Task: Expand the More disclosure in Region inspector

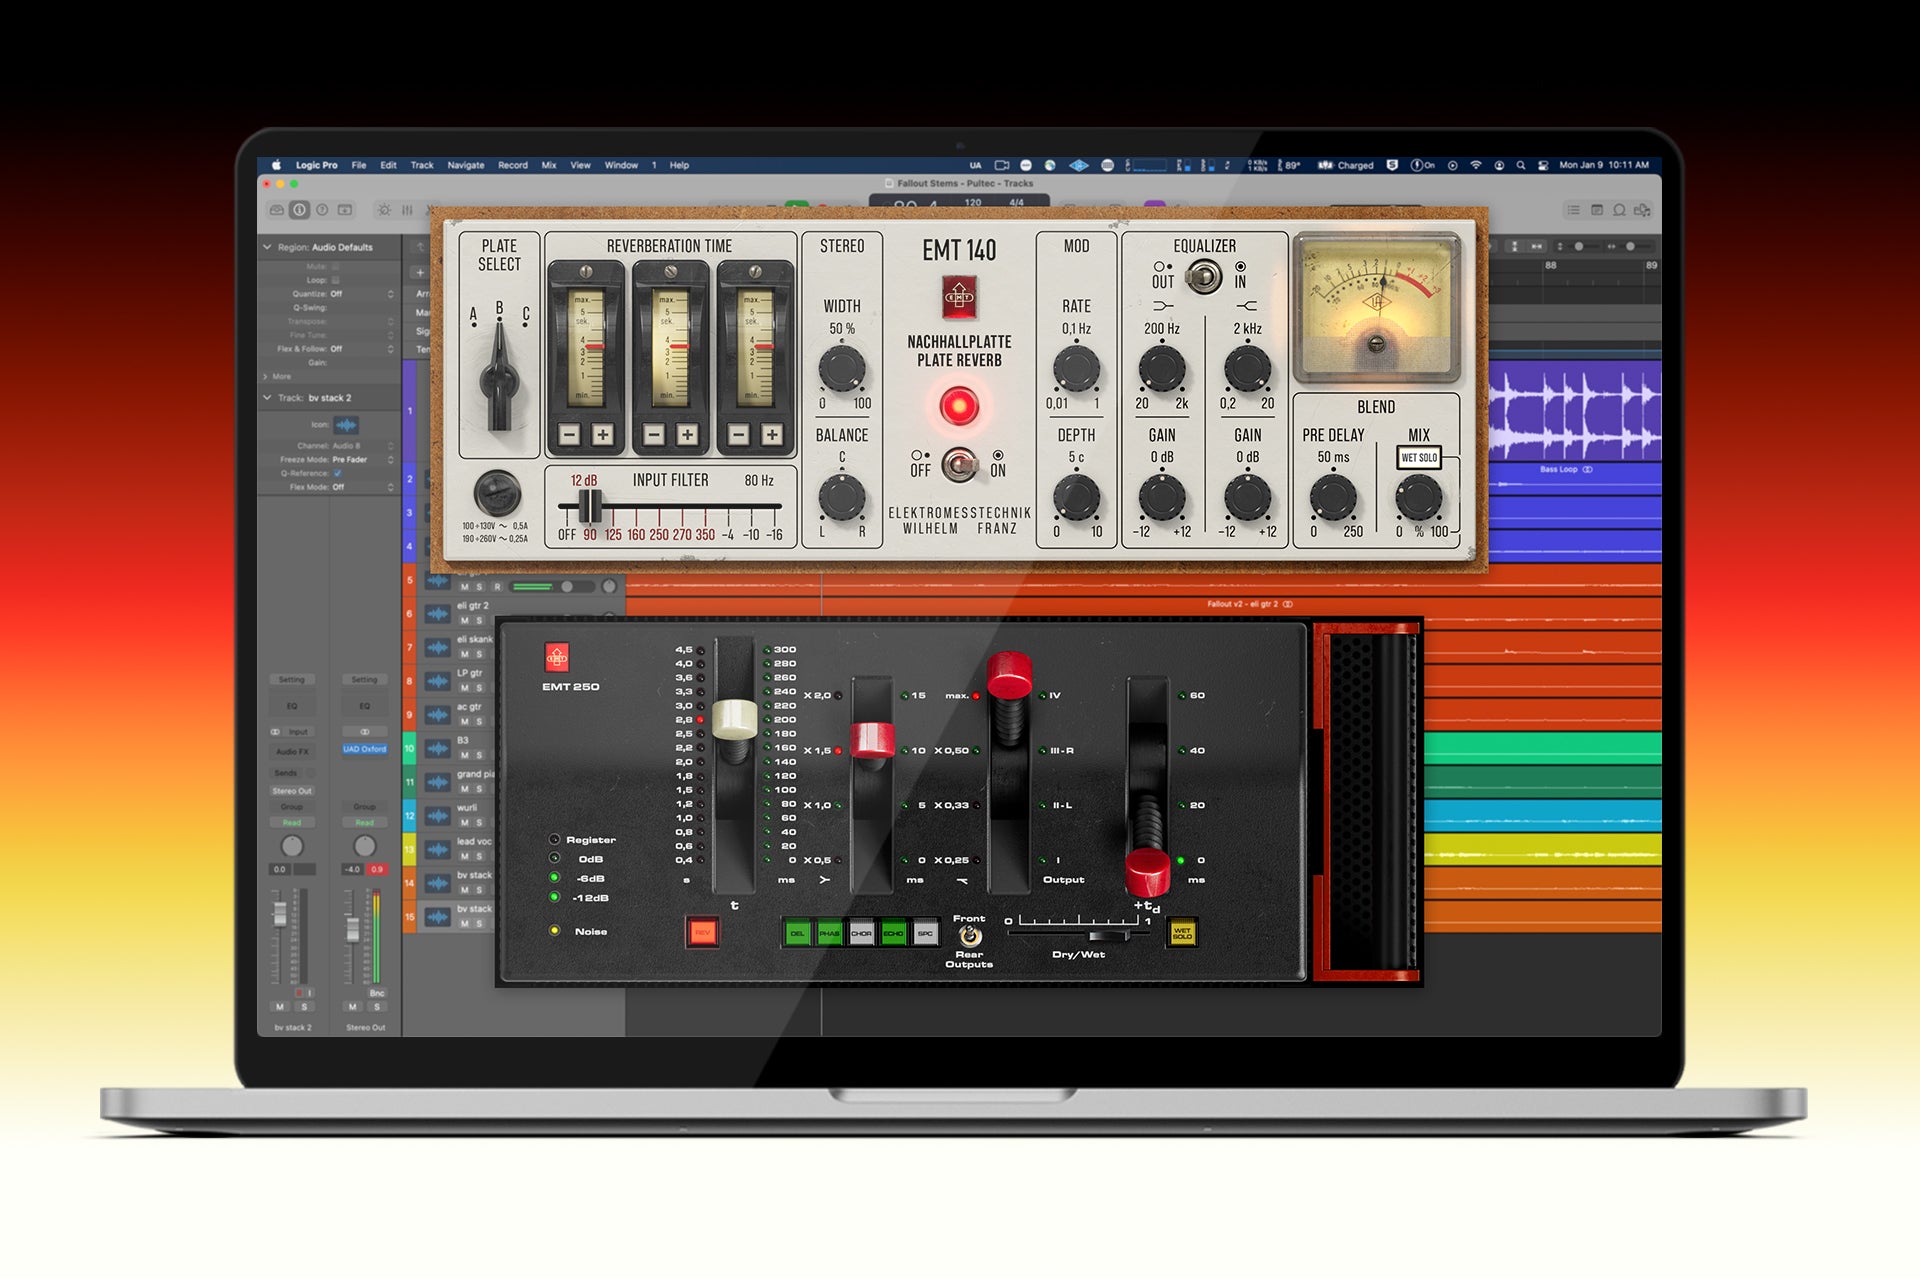Action: (x=265, y=377)
